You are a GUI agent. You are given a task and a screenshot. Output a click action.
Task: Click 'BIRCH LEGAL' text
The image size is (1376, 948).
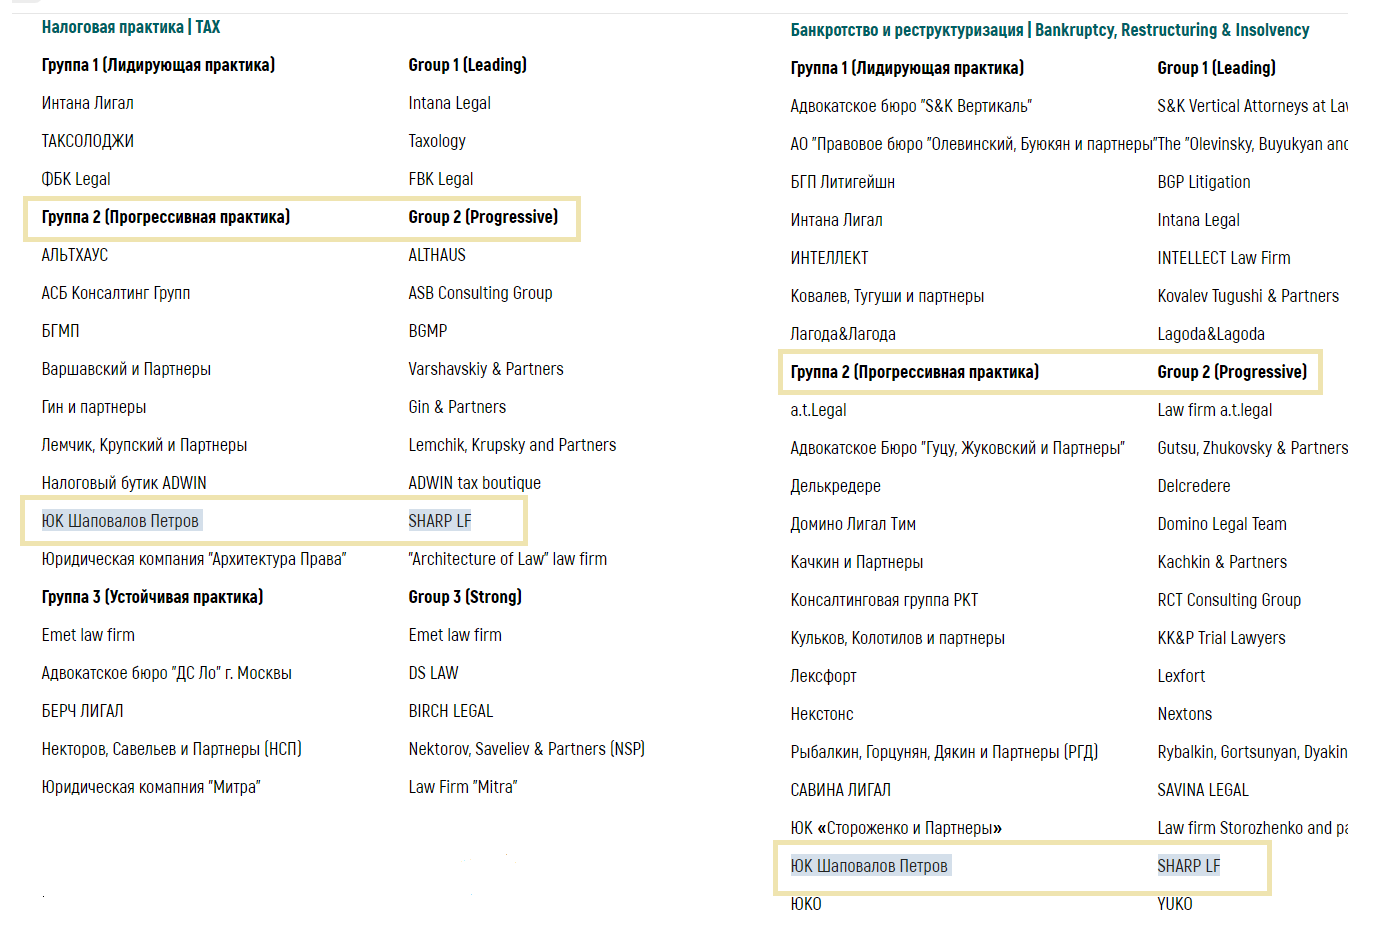pyautogui.click(x=451, y=711)
